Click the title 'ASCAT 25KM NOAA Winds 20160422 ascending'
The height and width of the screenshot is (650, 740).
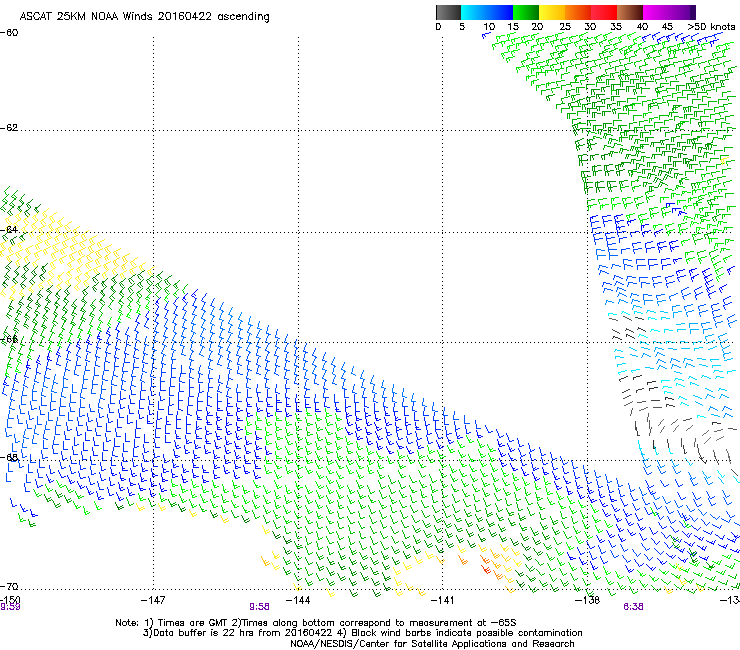[144, 17]
